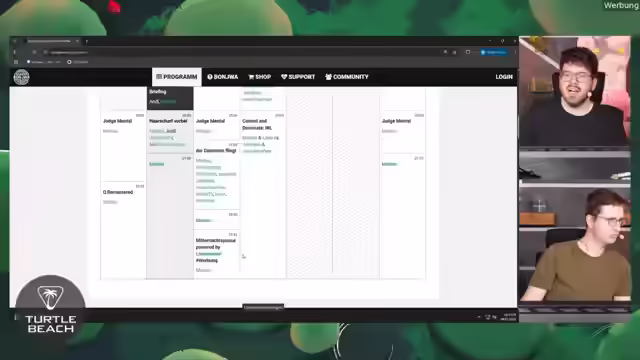Click the blue extension button in toolbar
The height and width of the screenshot is (360, 640).
[493, 52]
